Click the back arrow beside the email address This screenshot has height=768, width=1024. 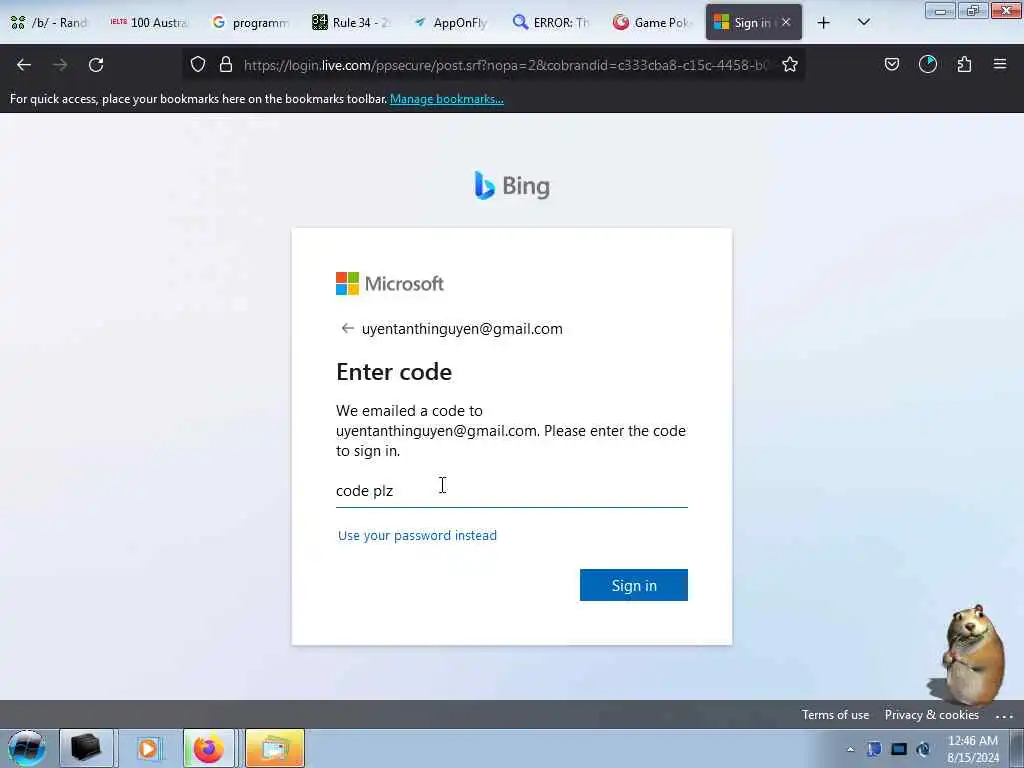tap(347, 328)
